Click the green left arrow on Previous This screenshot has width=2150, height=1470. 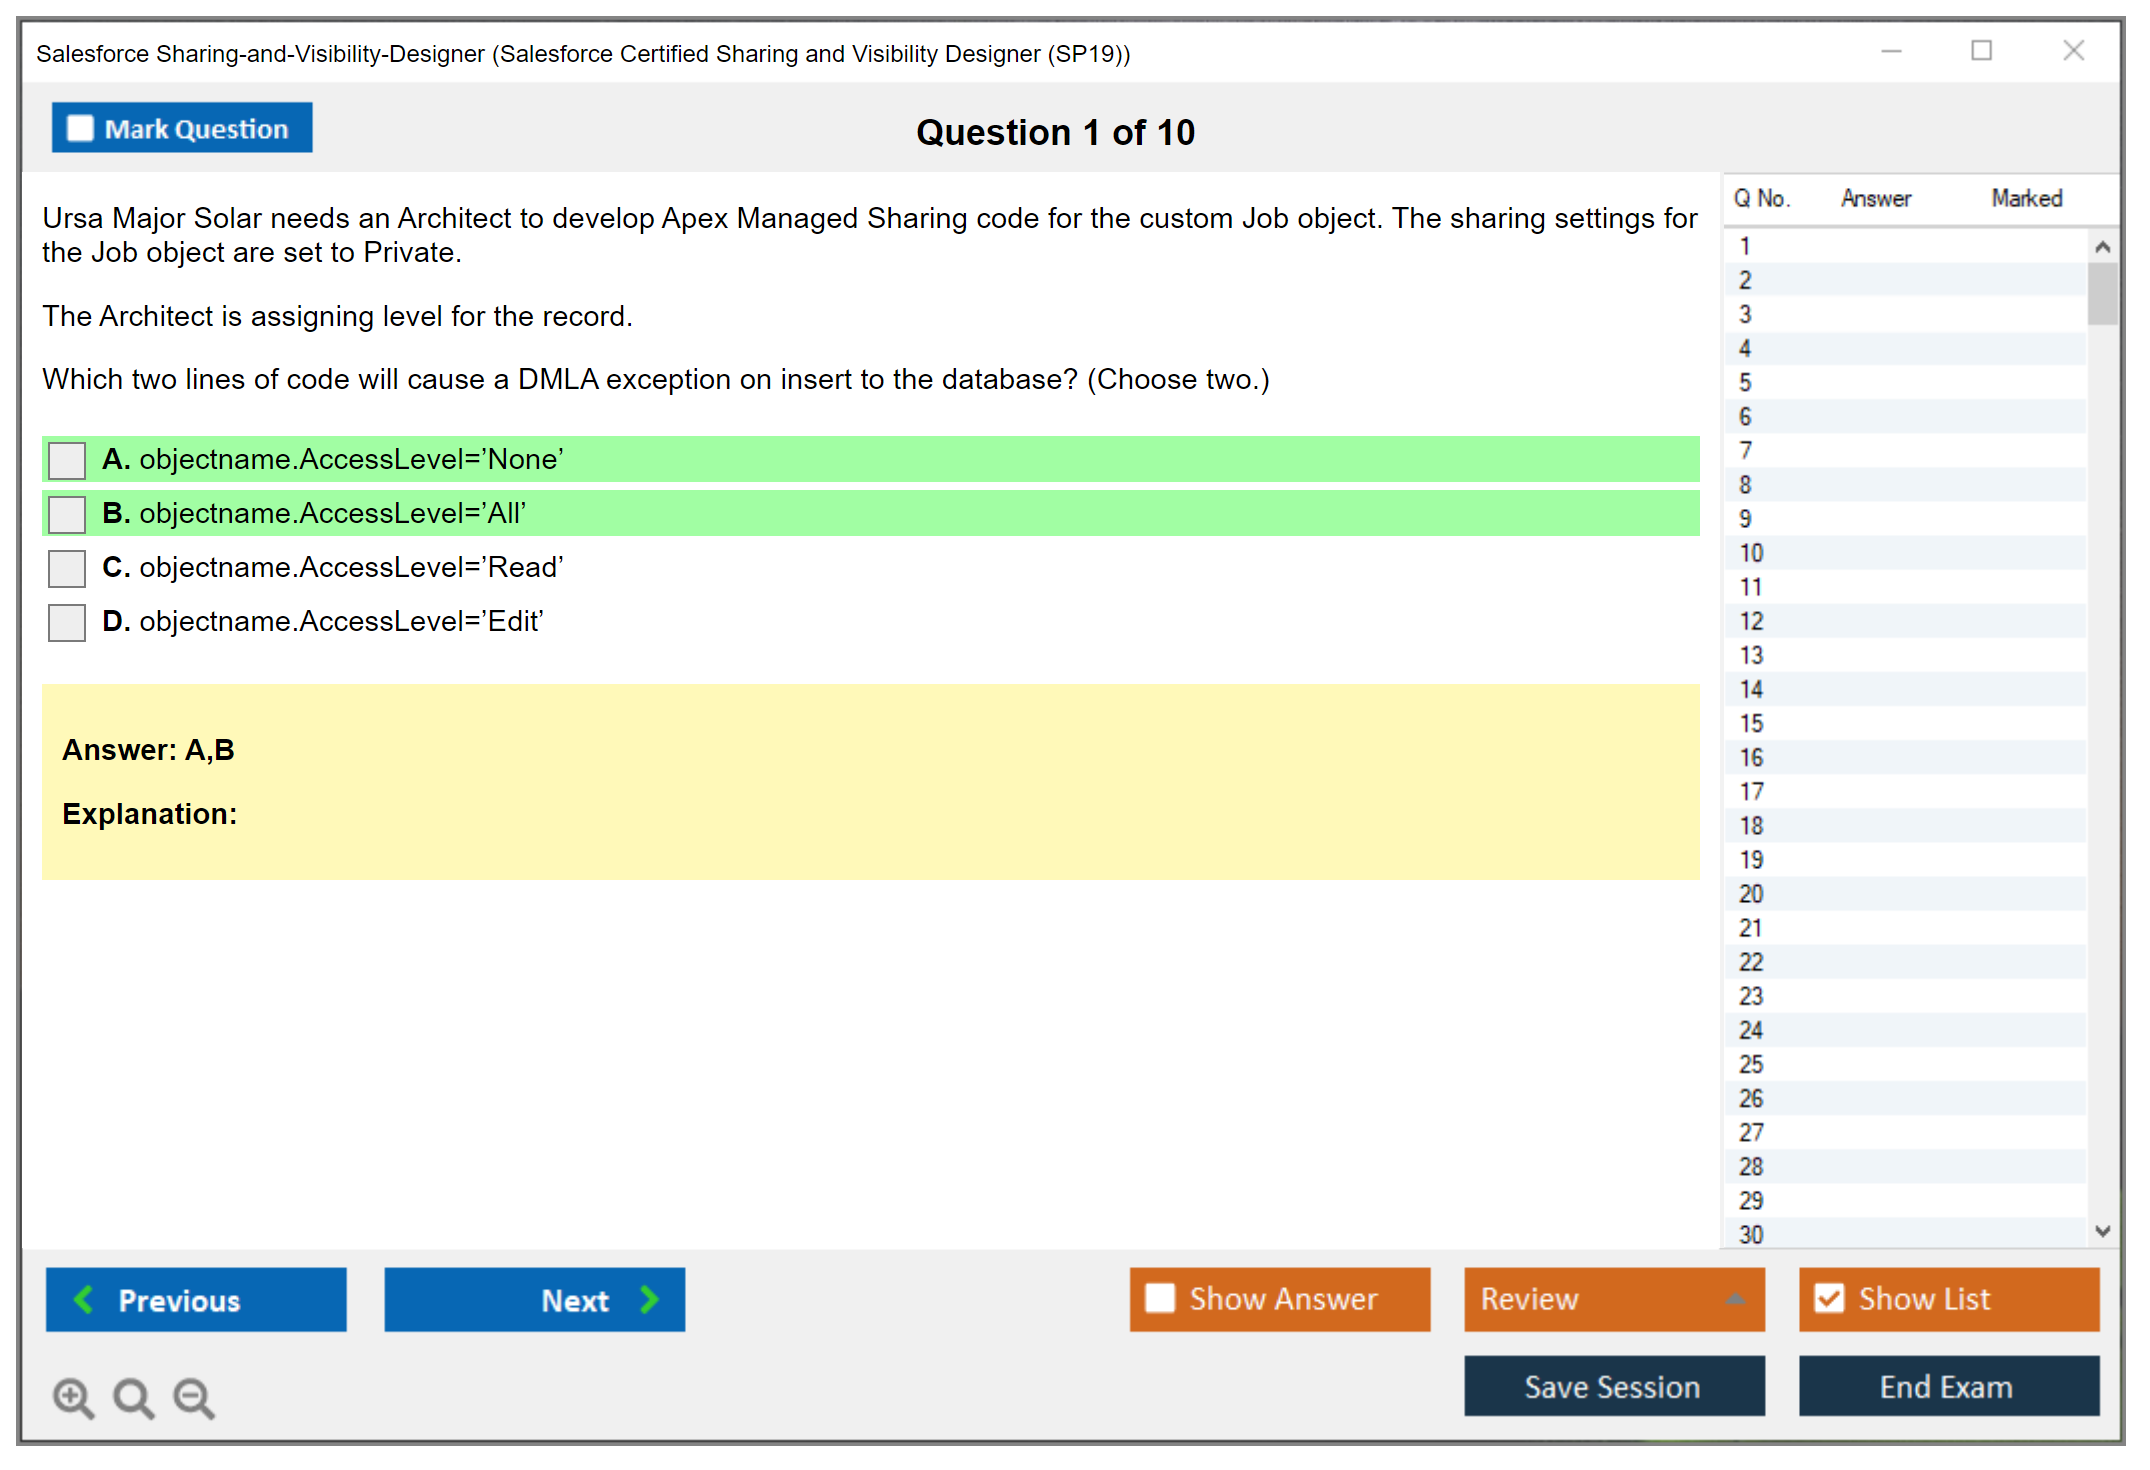84,1299
